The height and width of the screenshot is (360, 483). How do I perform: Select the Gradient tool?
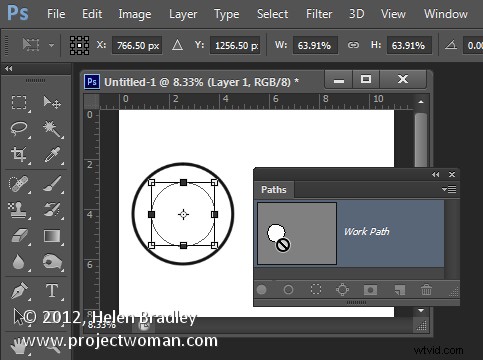[x=52, y=236]
